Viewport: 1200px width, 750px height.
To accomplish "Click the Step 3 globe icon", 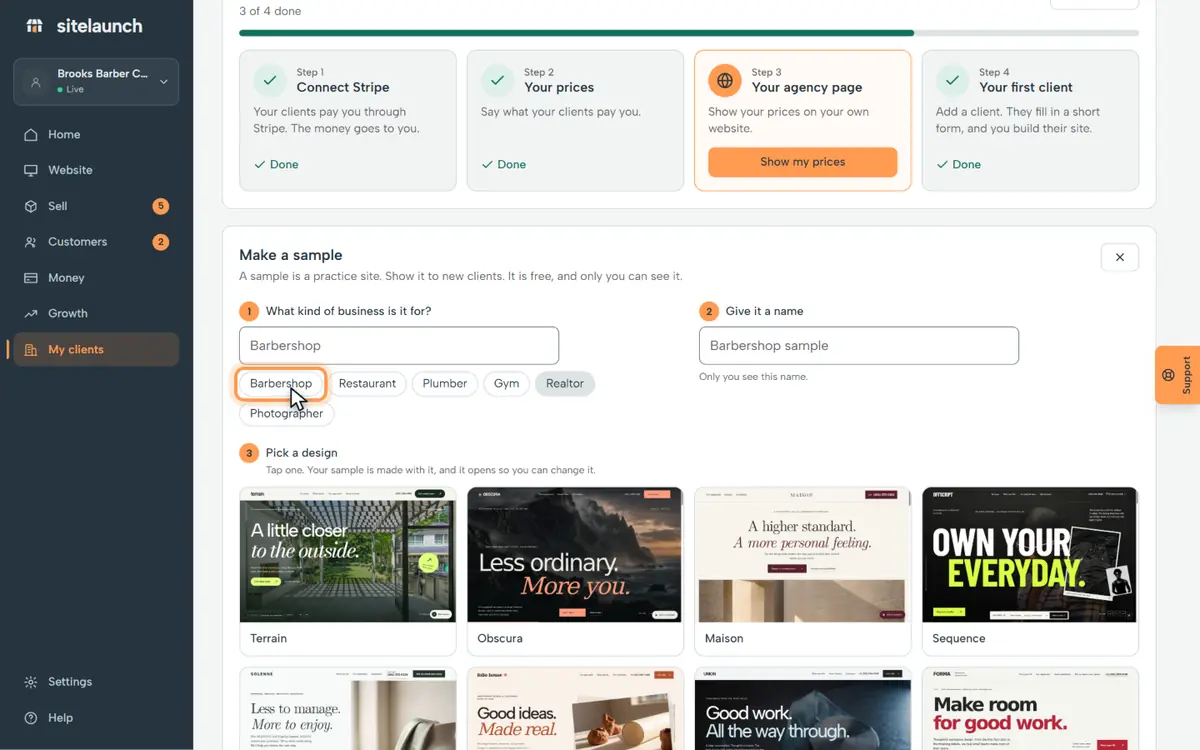I will pos(724,80).
